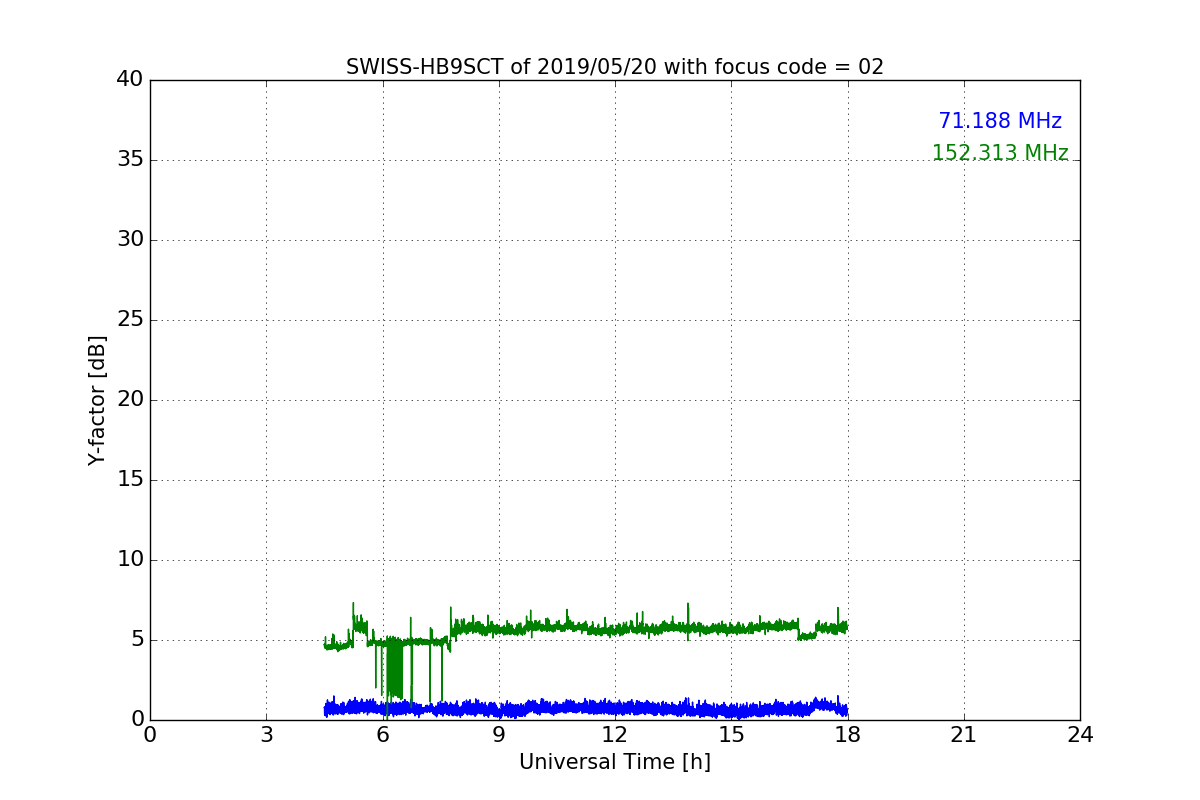Click the y-axis tick label 10
The height and width of the screenshot is (800, 1200).
pos(130,559)
